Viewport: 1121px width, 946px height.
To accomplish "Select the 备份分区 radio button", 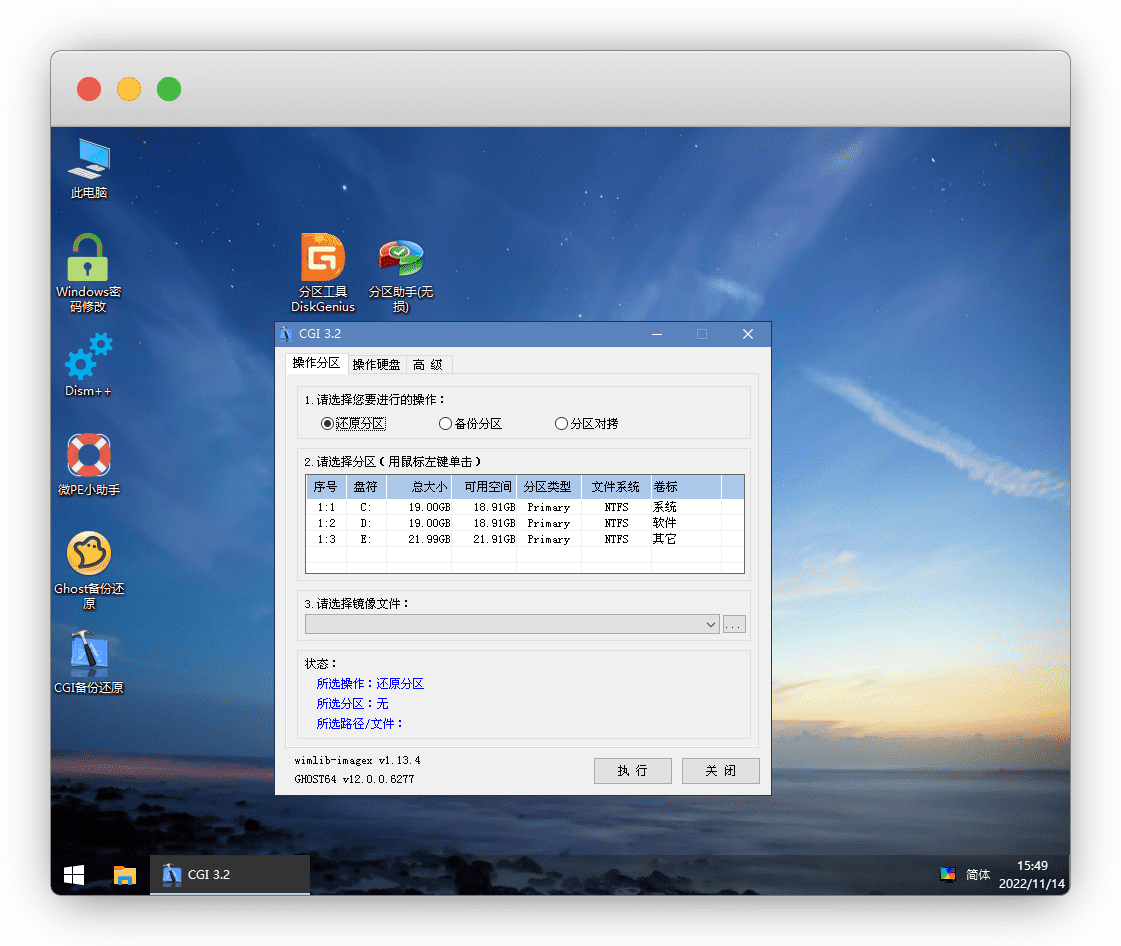I will click(446, 424).
